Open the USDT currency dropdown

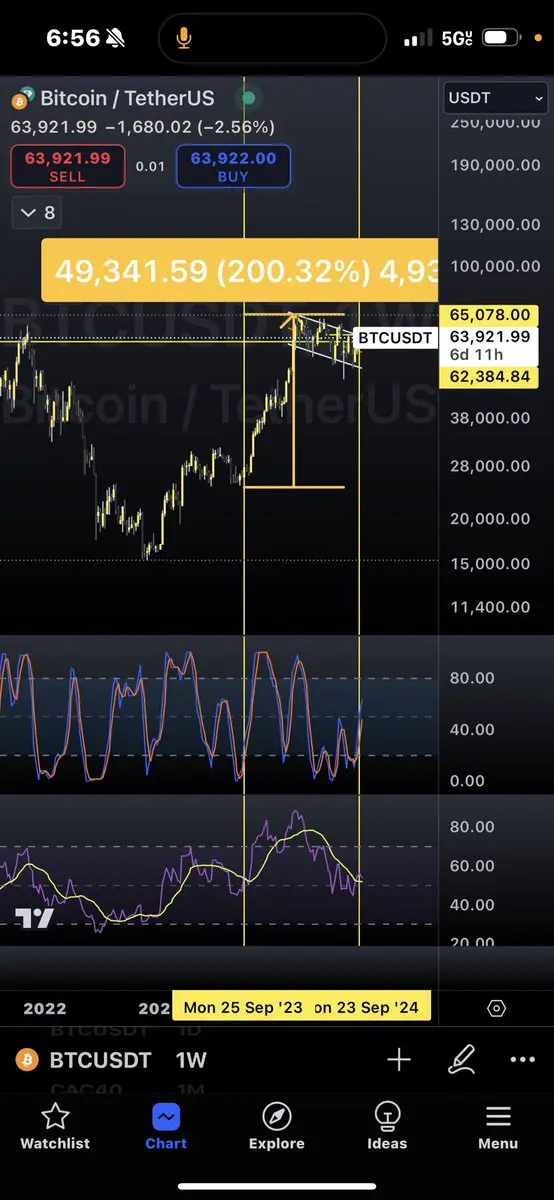click(x=496, y=99)
